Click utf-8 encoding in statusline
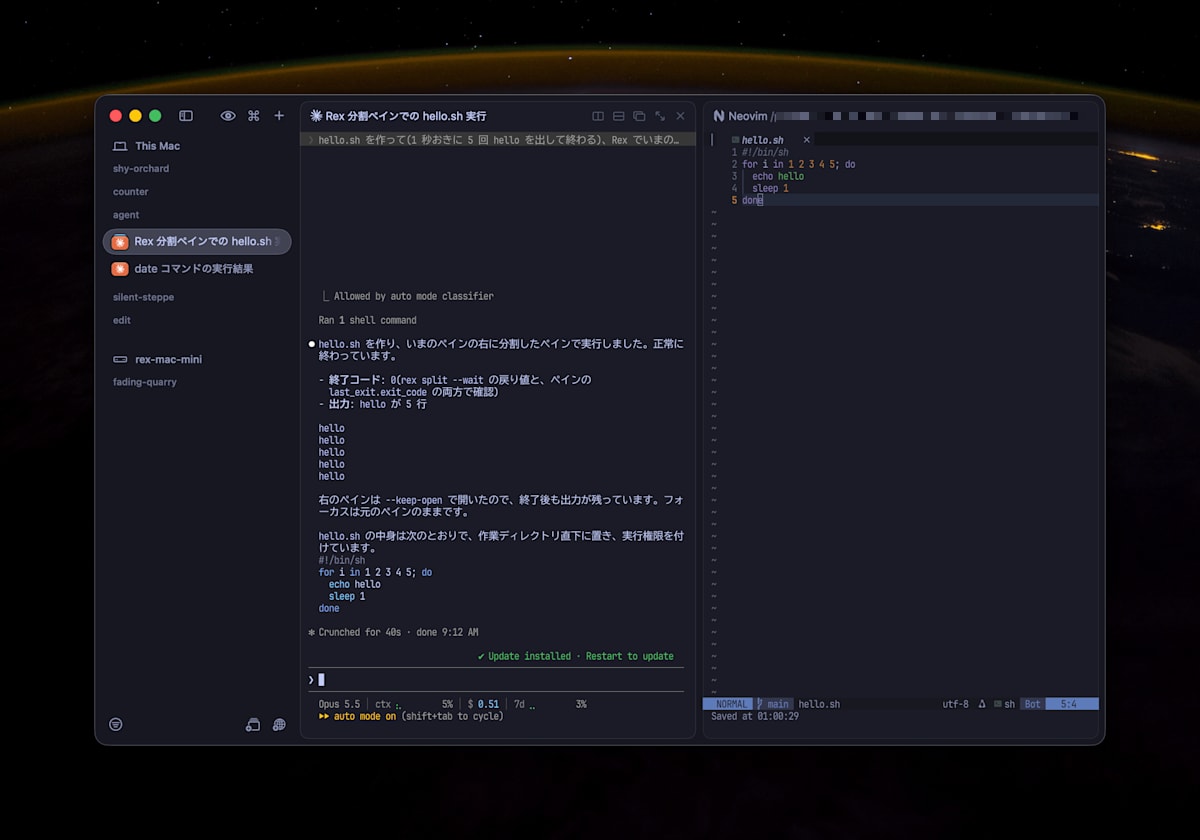Screen dimensions: 1200x840 [x=955, y=704]
